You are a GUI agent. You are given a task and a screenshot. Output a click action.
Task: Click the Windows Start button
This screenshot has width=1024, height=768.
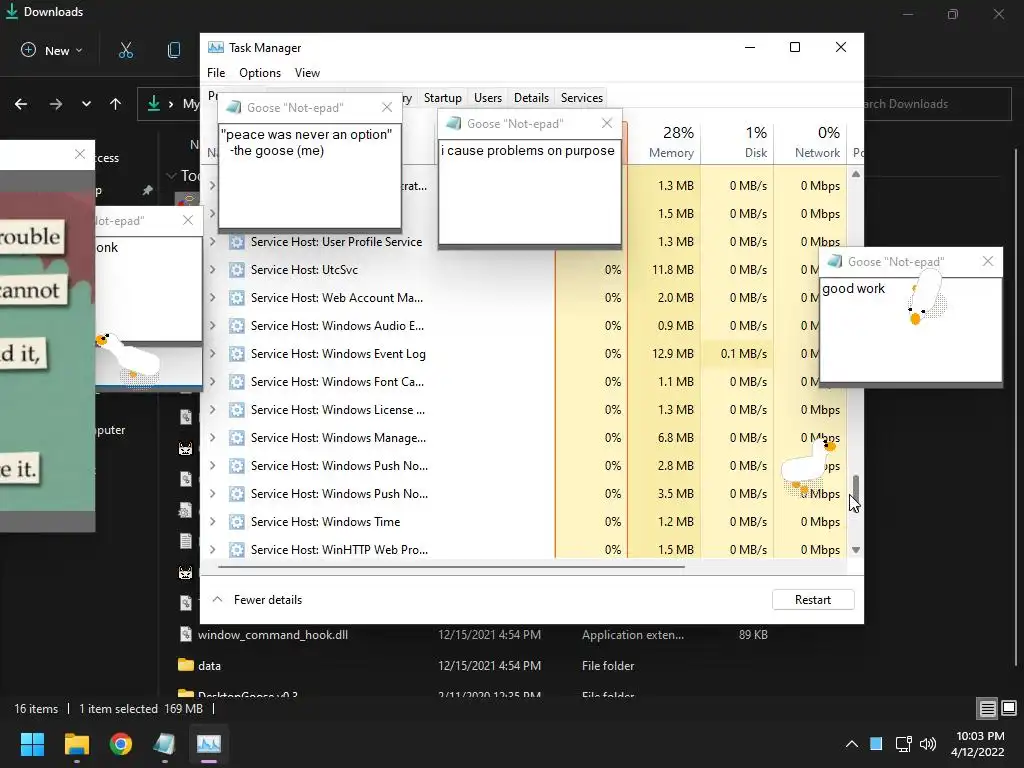(32, 744)
